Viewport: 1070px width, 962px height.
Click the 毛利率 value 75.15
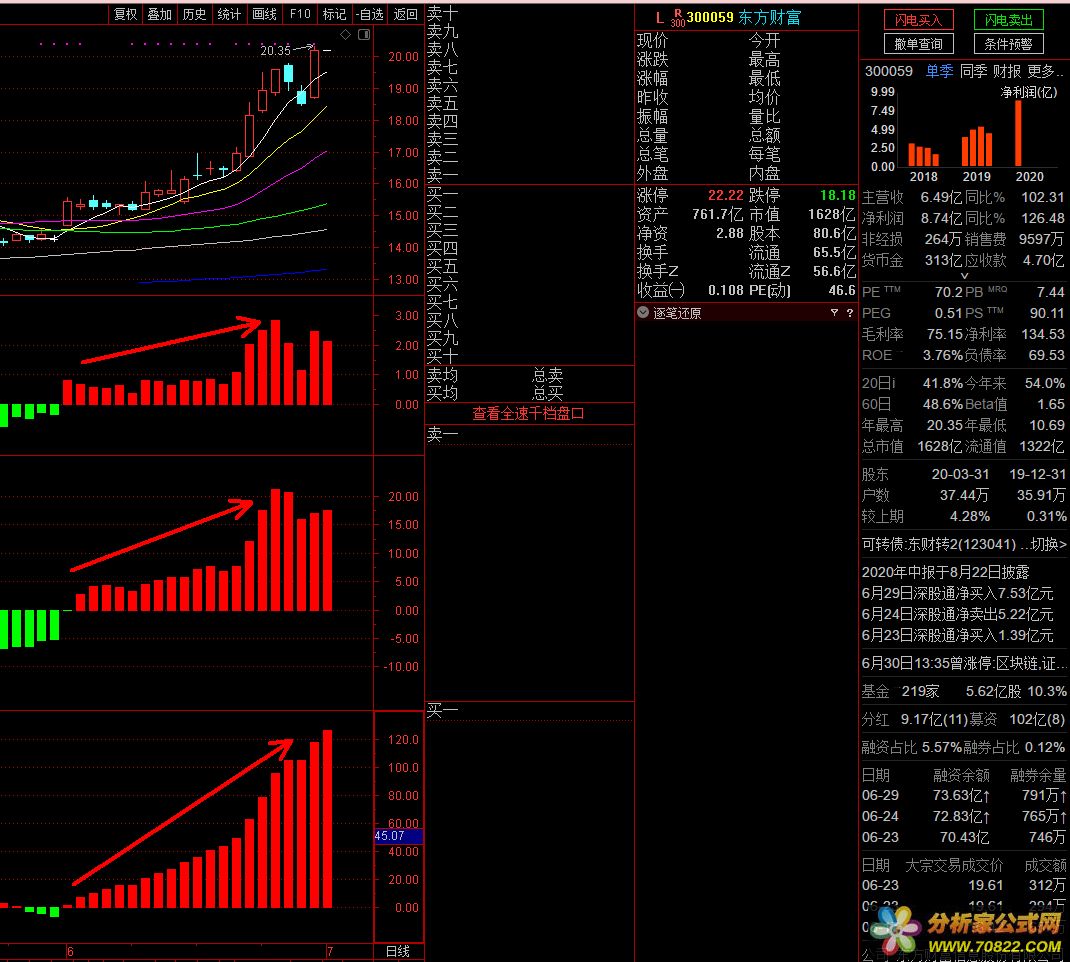point(944,335)
